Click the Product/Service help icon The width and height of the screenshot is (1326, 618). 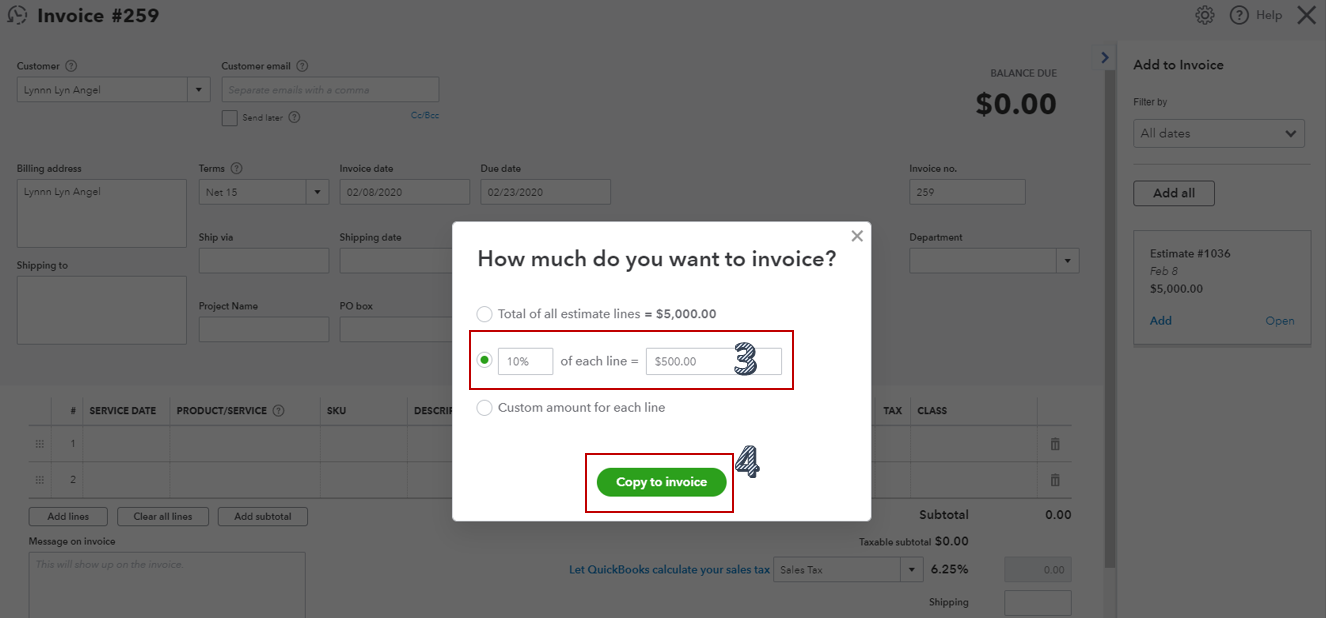pyautogui.click(x=278, y=410)
